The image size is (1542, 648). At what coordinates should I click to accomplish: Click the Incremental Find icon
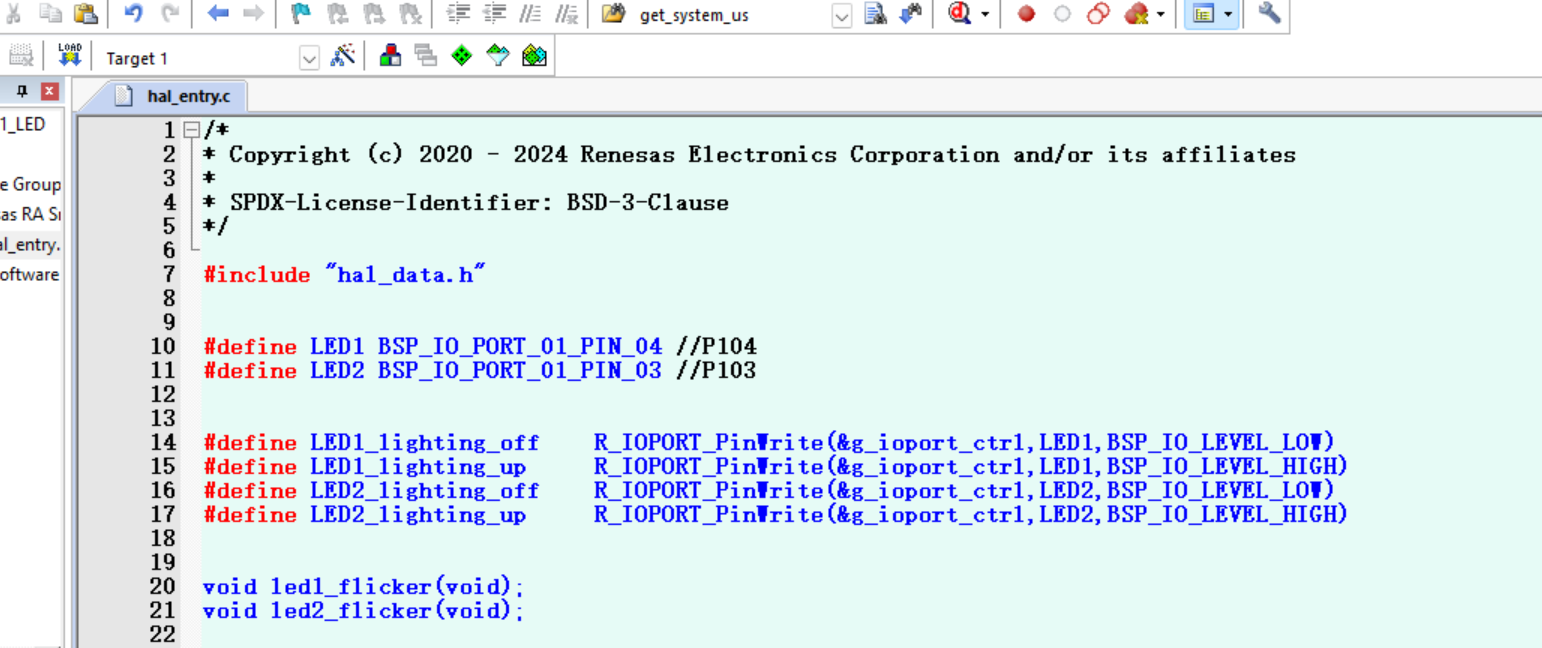[910, 14]
